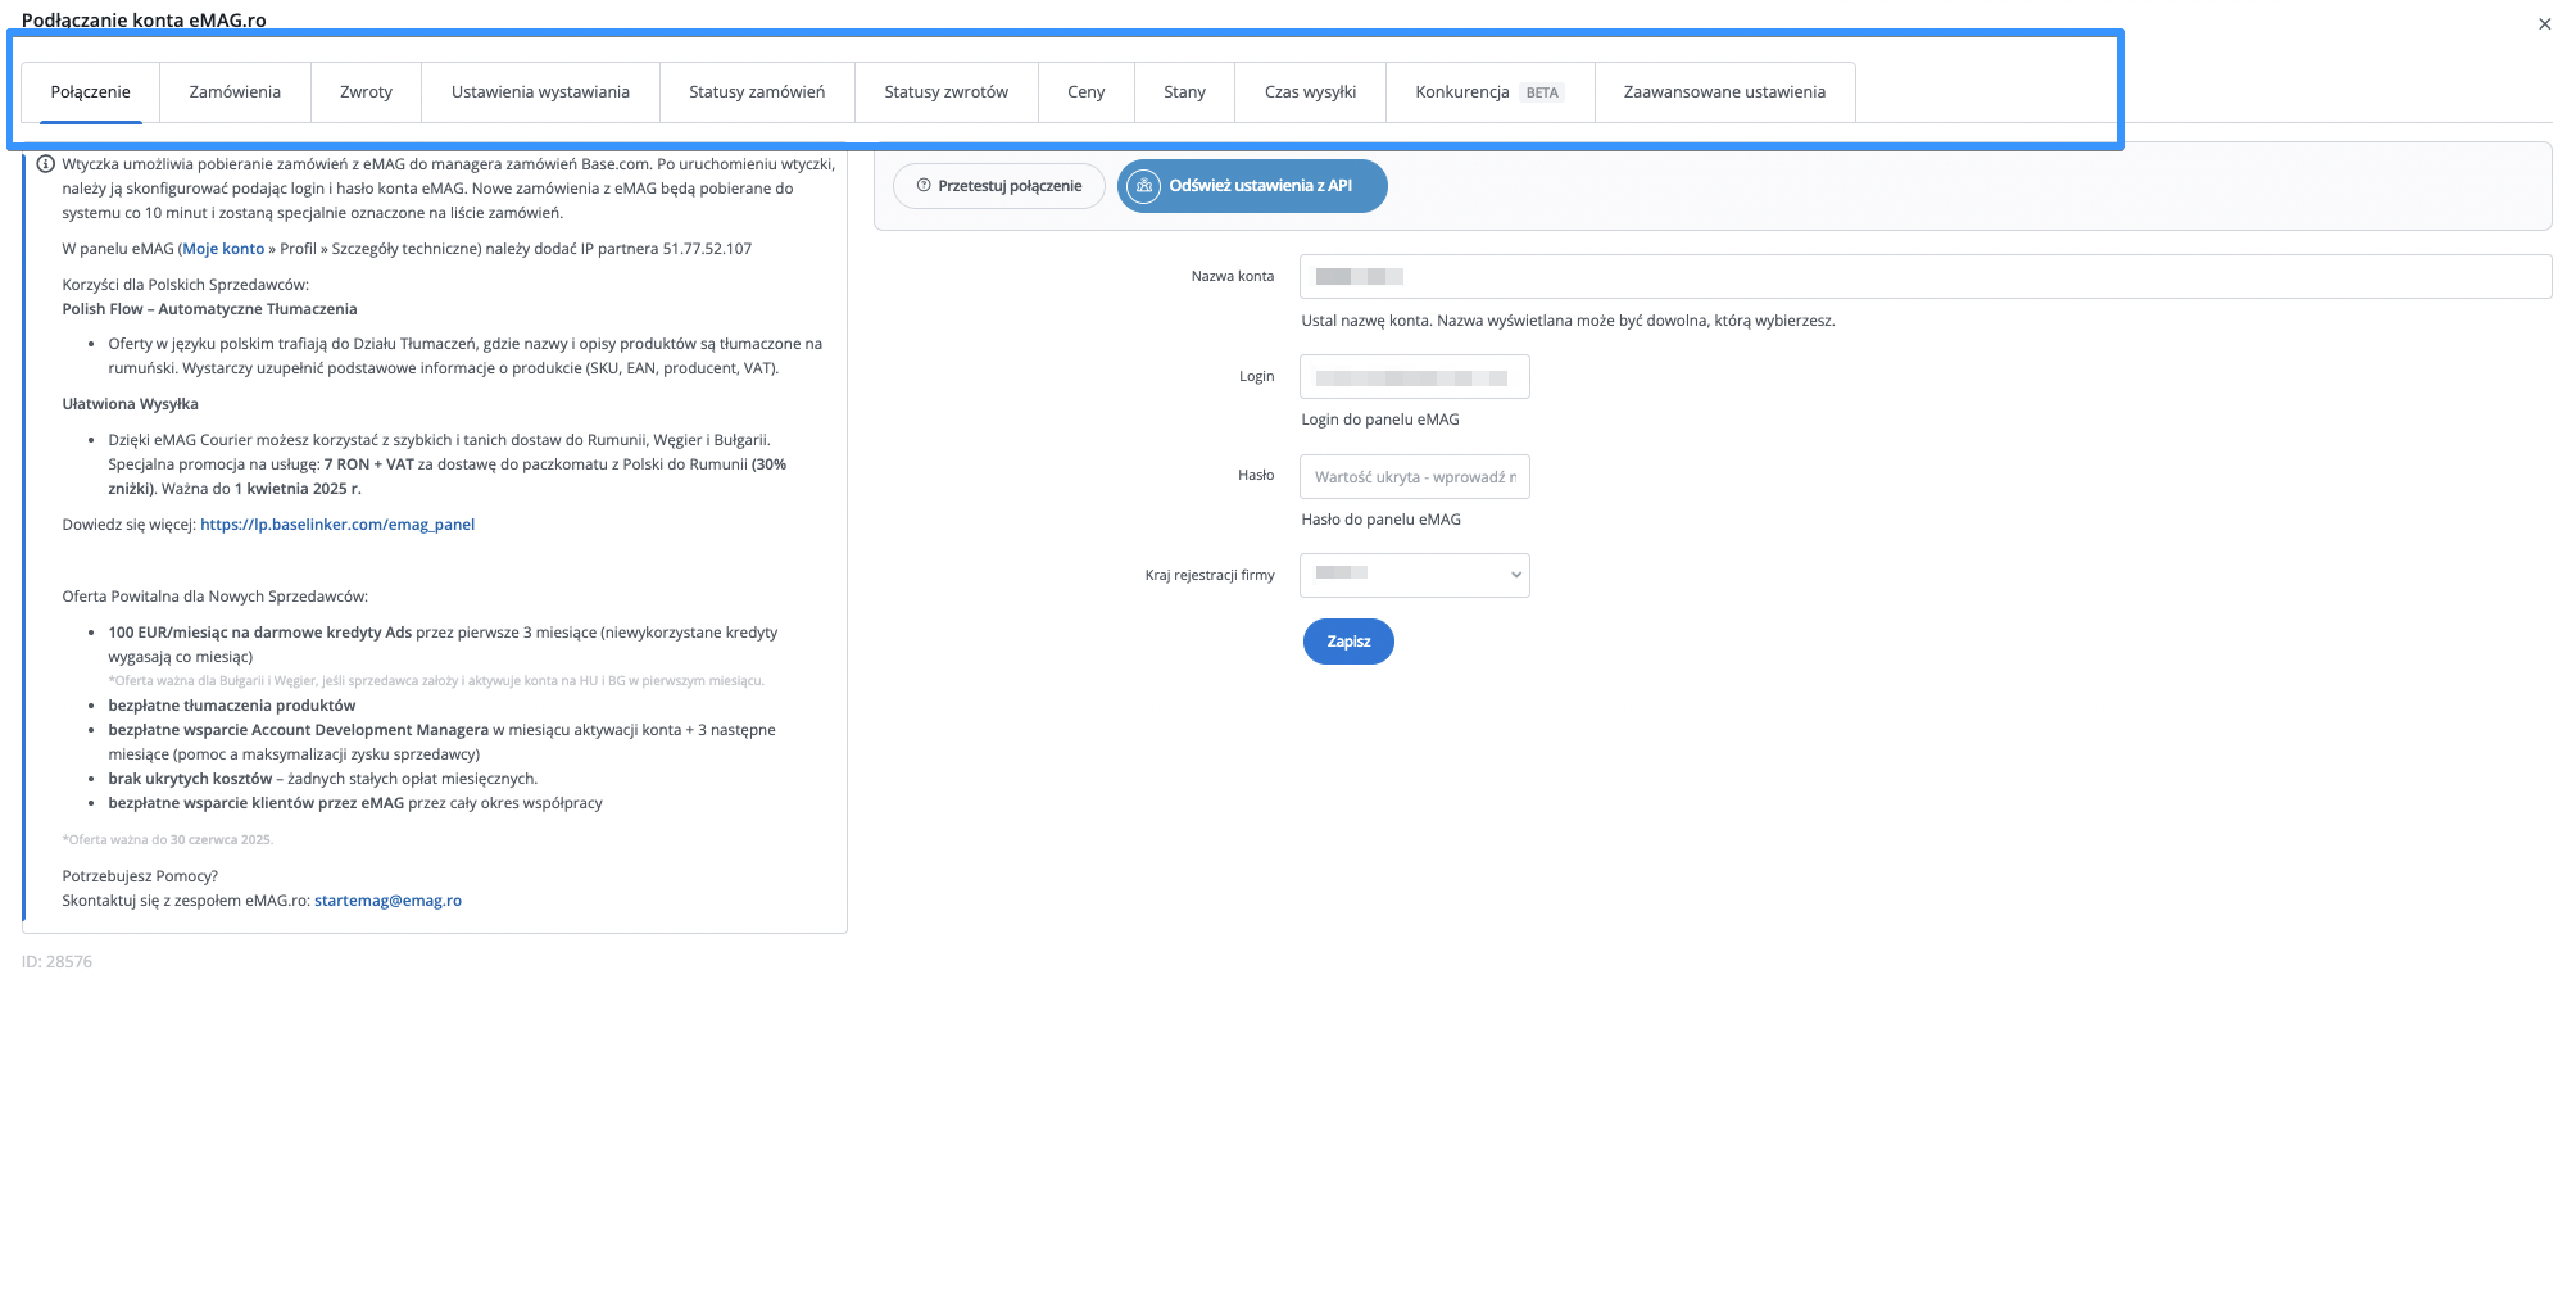This screenshot has width=2576, height=1301.
Task: View the Czas wysyłki tab
Action: pos(1309,92)
